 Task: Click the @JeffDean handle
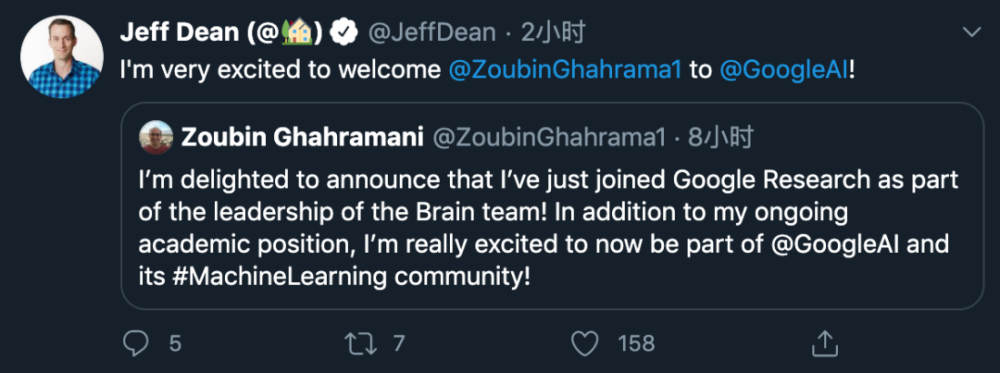pos(432,33)
